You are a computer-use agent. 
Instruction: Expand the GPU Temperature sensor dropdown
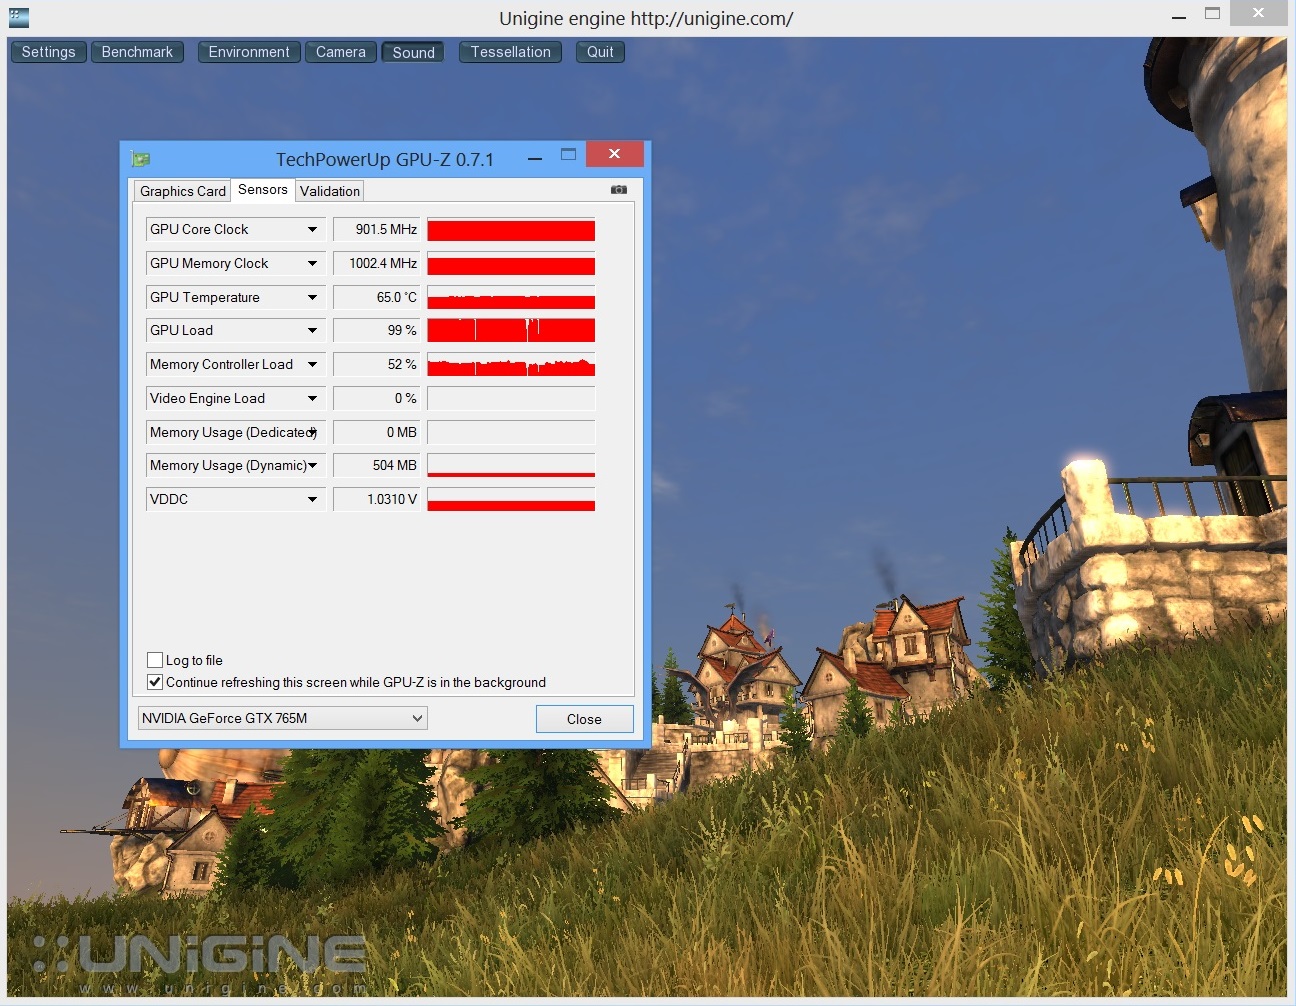(x=312, y=298)
